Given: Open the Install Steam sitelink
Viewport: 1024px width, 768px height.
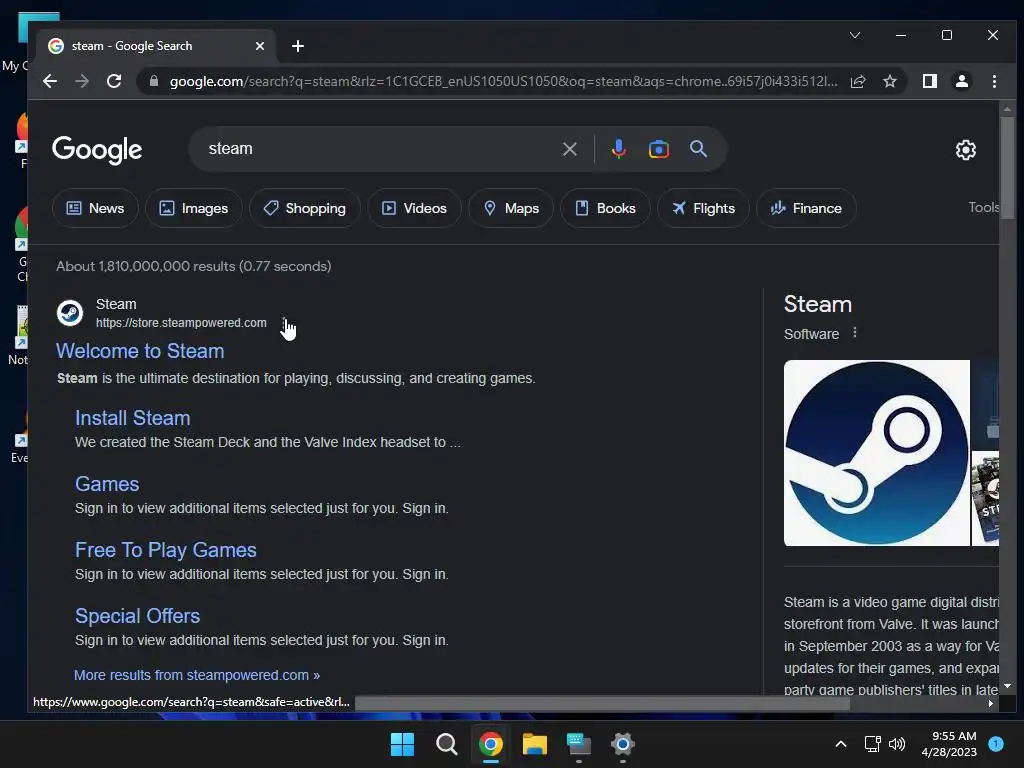Looking at the screenshot, I should click(x=133, y=418).
